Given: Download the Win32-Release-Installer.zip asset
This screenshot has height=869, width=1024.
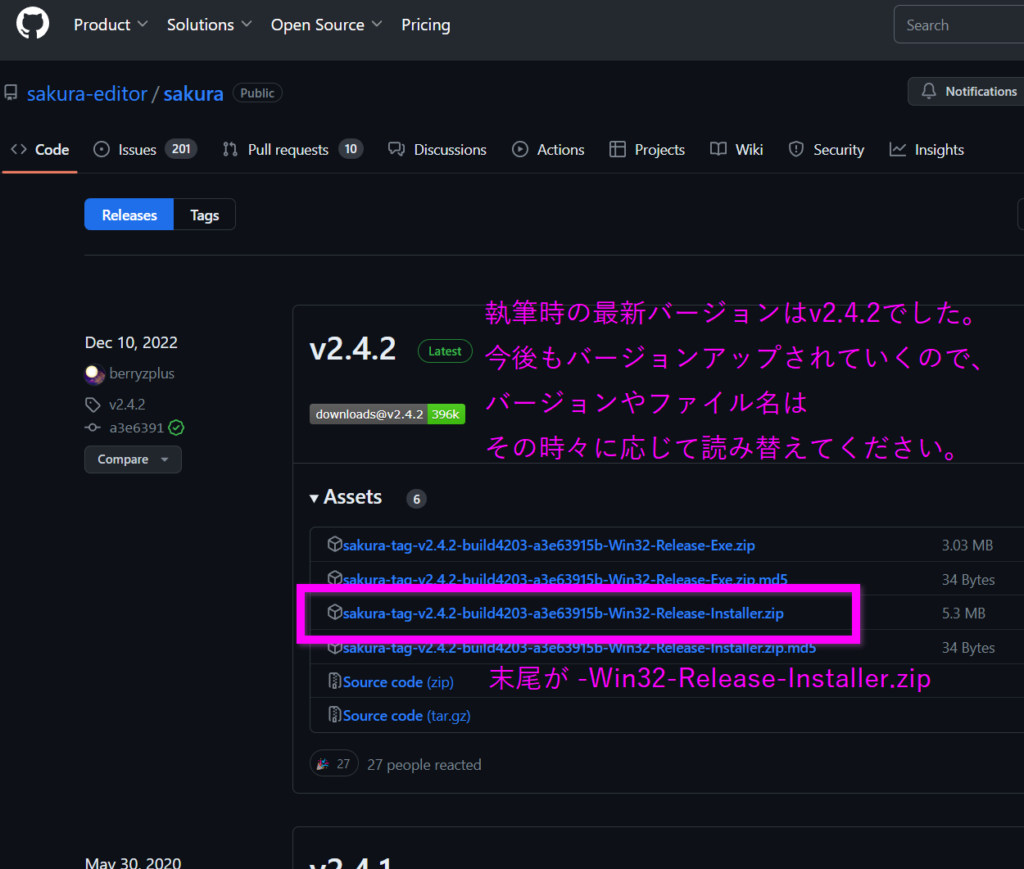Looking at the screenshot, I should click(x=563, y=613).
